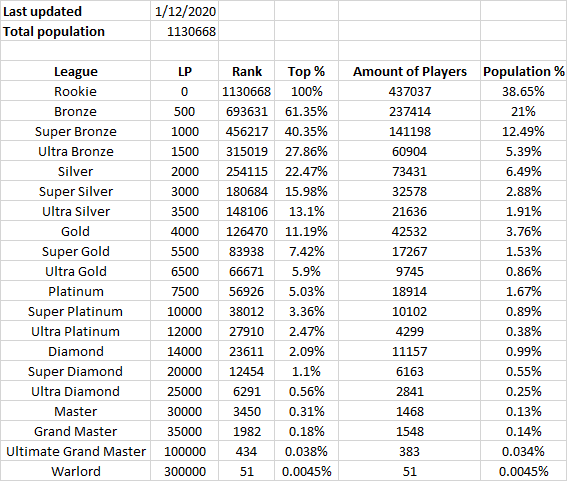Select the League column header cell
This screenshot has height=481, width=567.
(76, 71)
